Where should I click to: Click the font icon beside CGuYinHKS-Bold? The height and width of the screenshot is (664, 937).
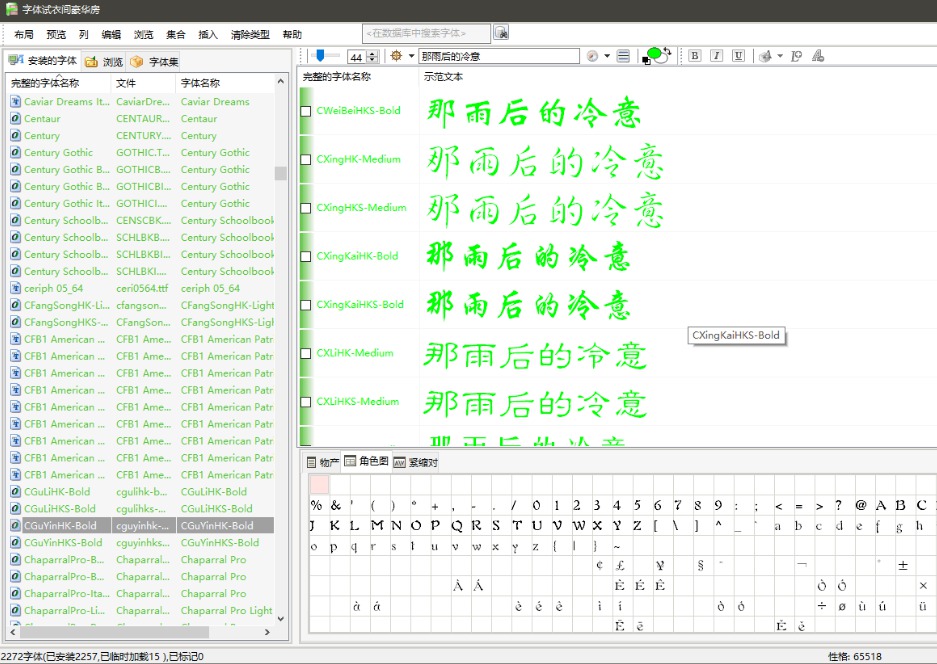[x=16, y=543]
